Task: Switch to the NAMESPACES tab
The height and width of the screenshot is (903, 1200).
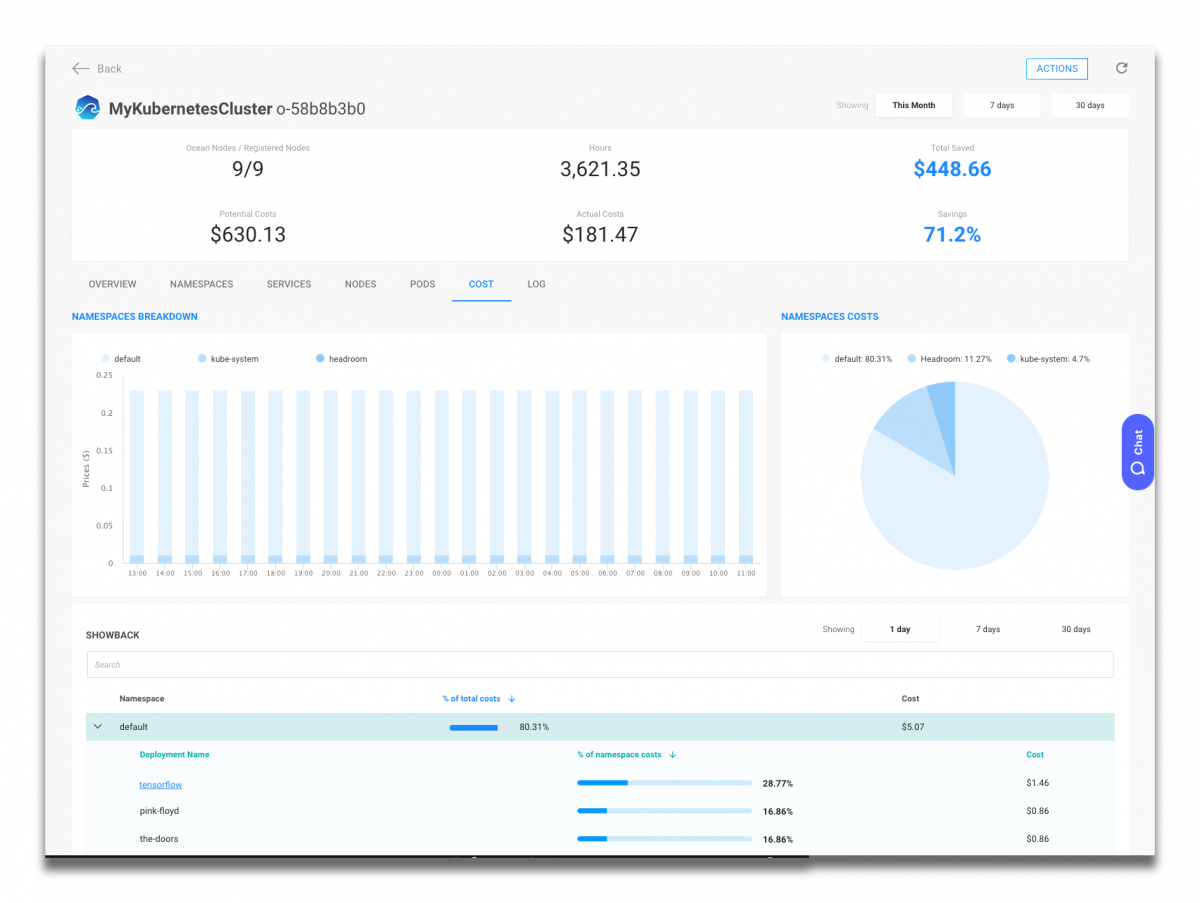Action: pos(201,284)
